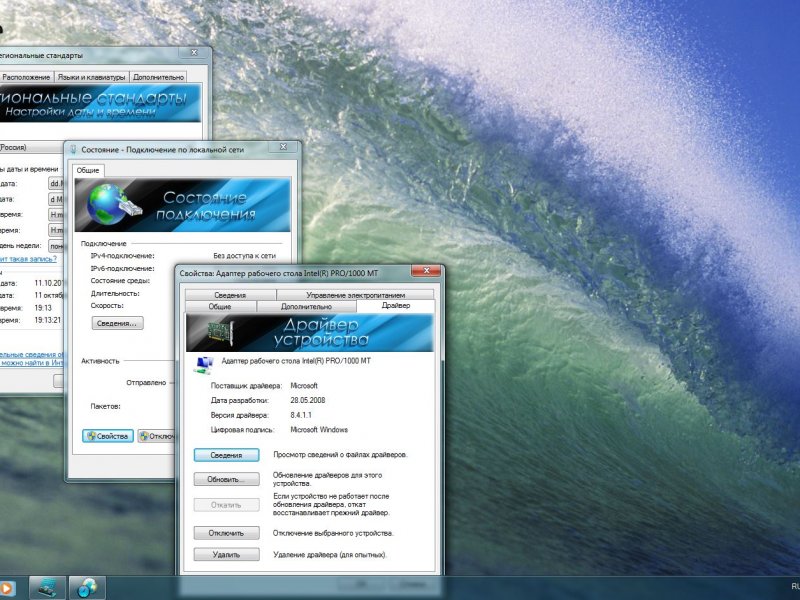Click the IPv6-подключение label
Viewport: 800px width, 600px height.
(122, 268)
